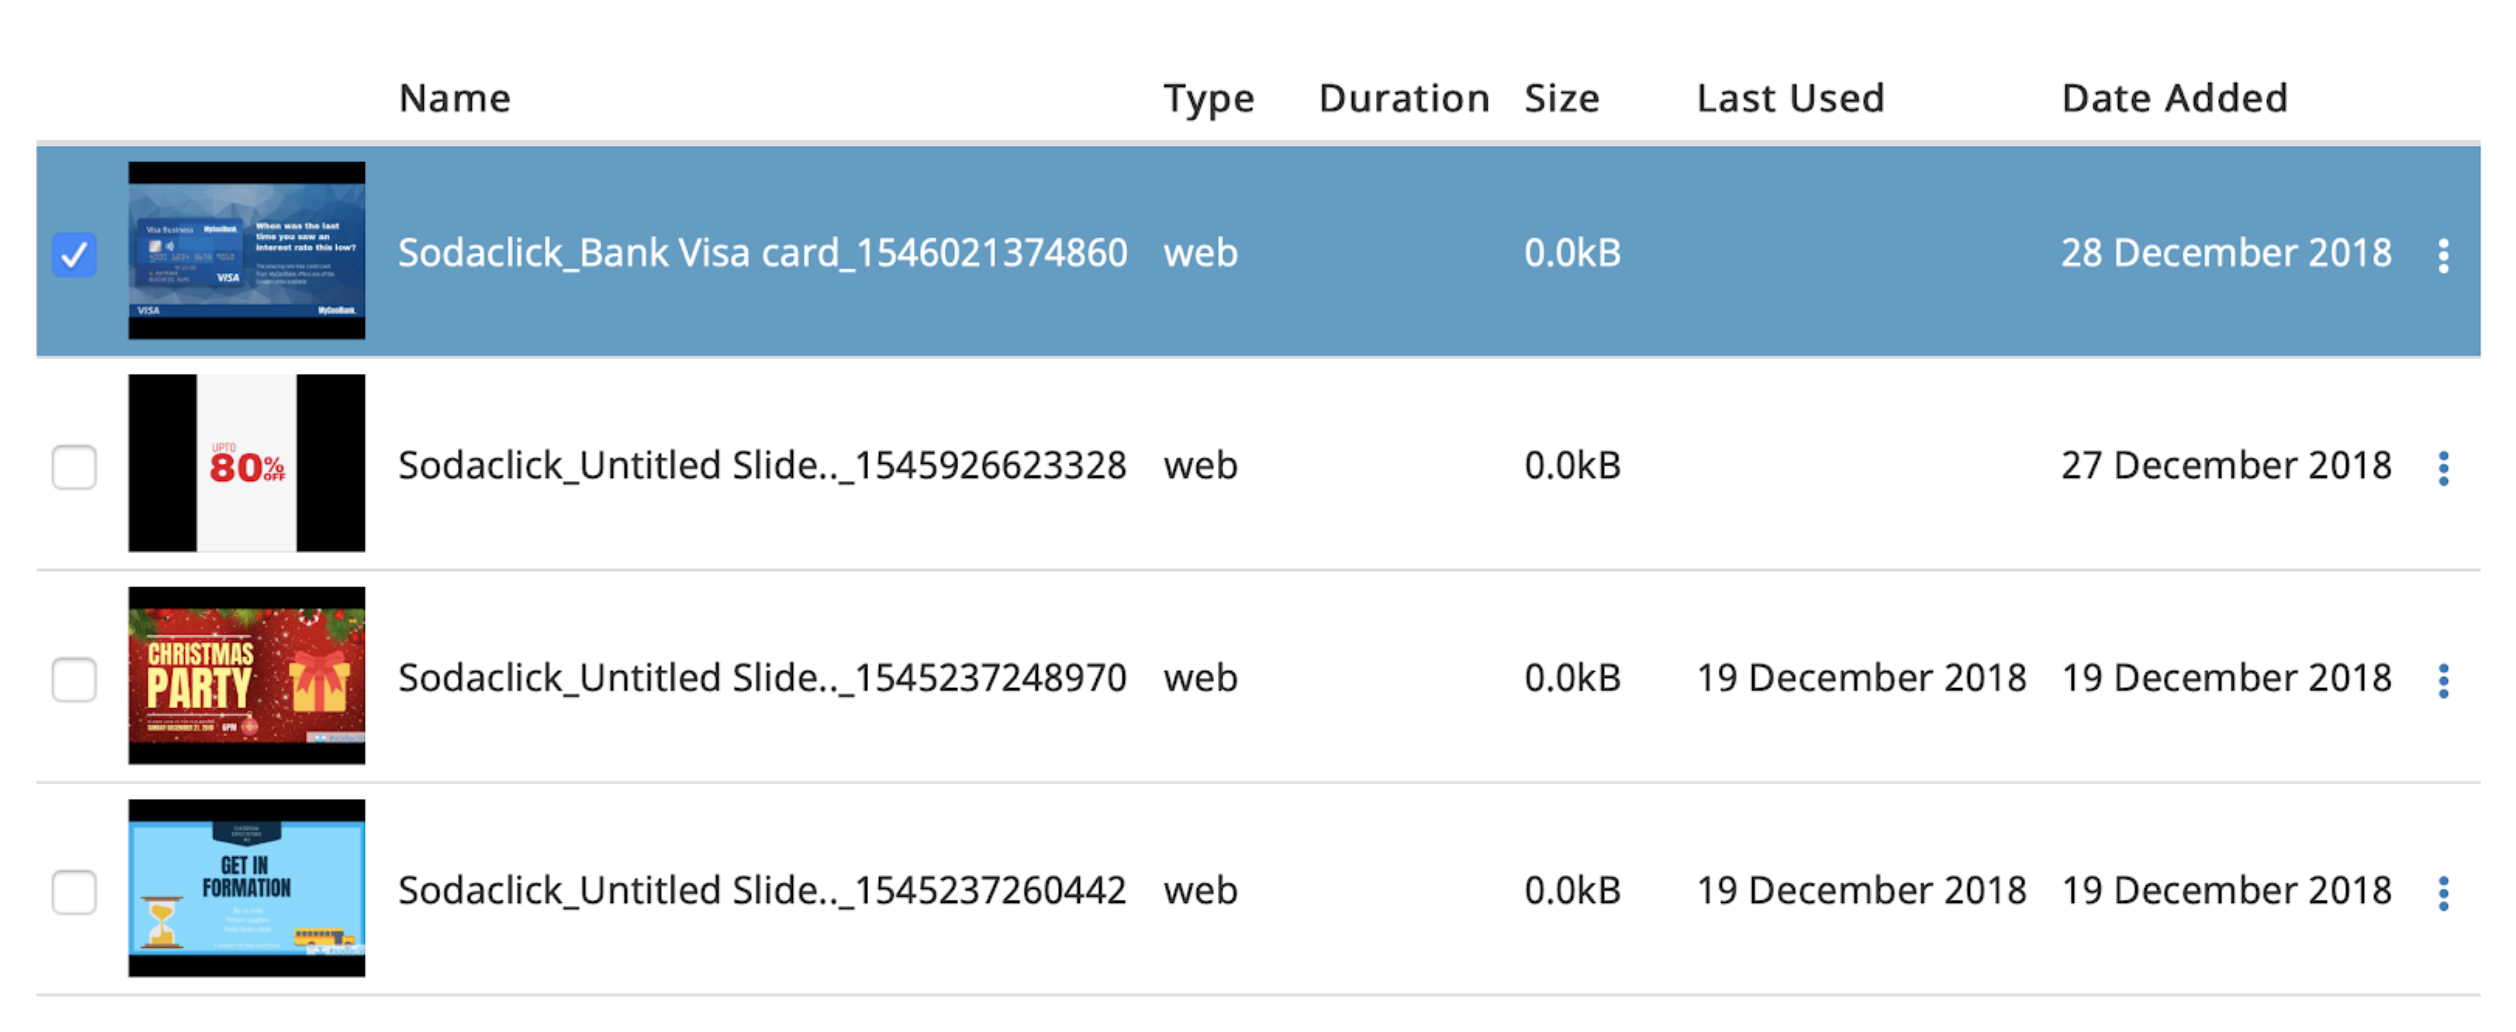Open three-dot menu for Bank Visa card row
The image size is (2516, 1032).
(x=2443, y=256)
